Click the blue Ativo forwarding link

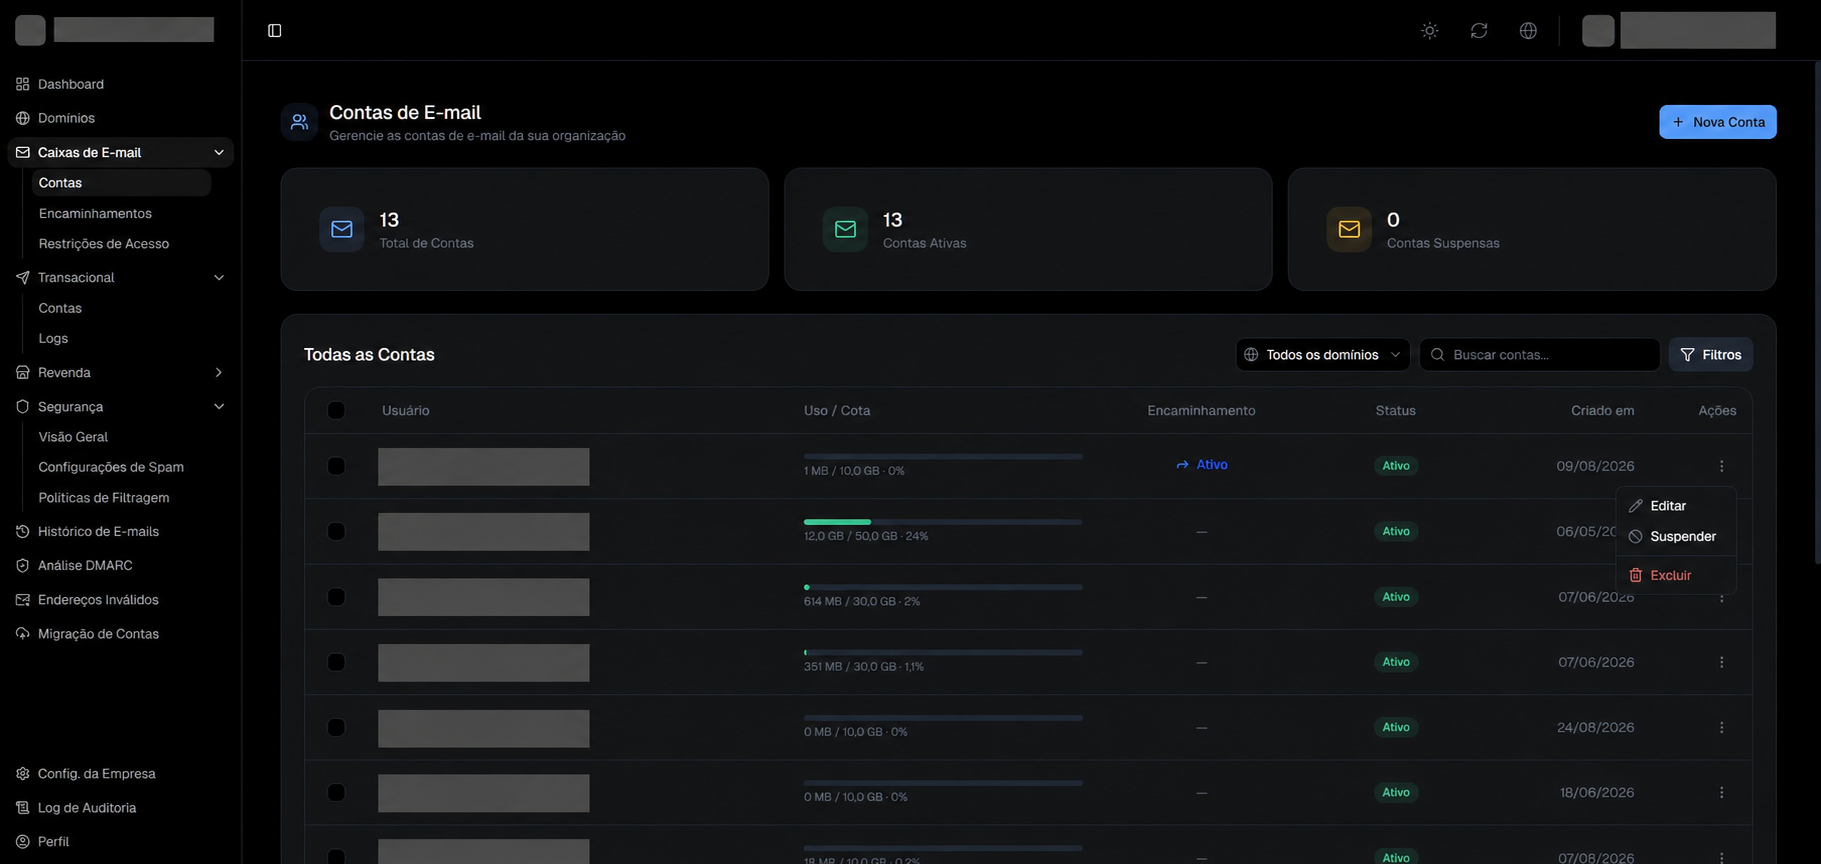point(1201,464)
